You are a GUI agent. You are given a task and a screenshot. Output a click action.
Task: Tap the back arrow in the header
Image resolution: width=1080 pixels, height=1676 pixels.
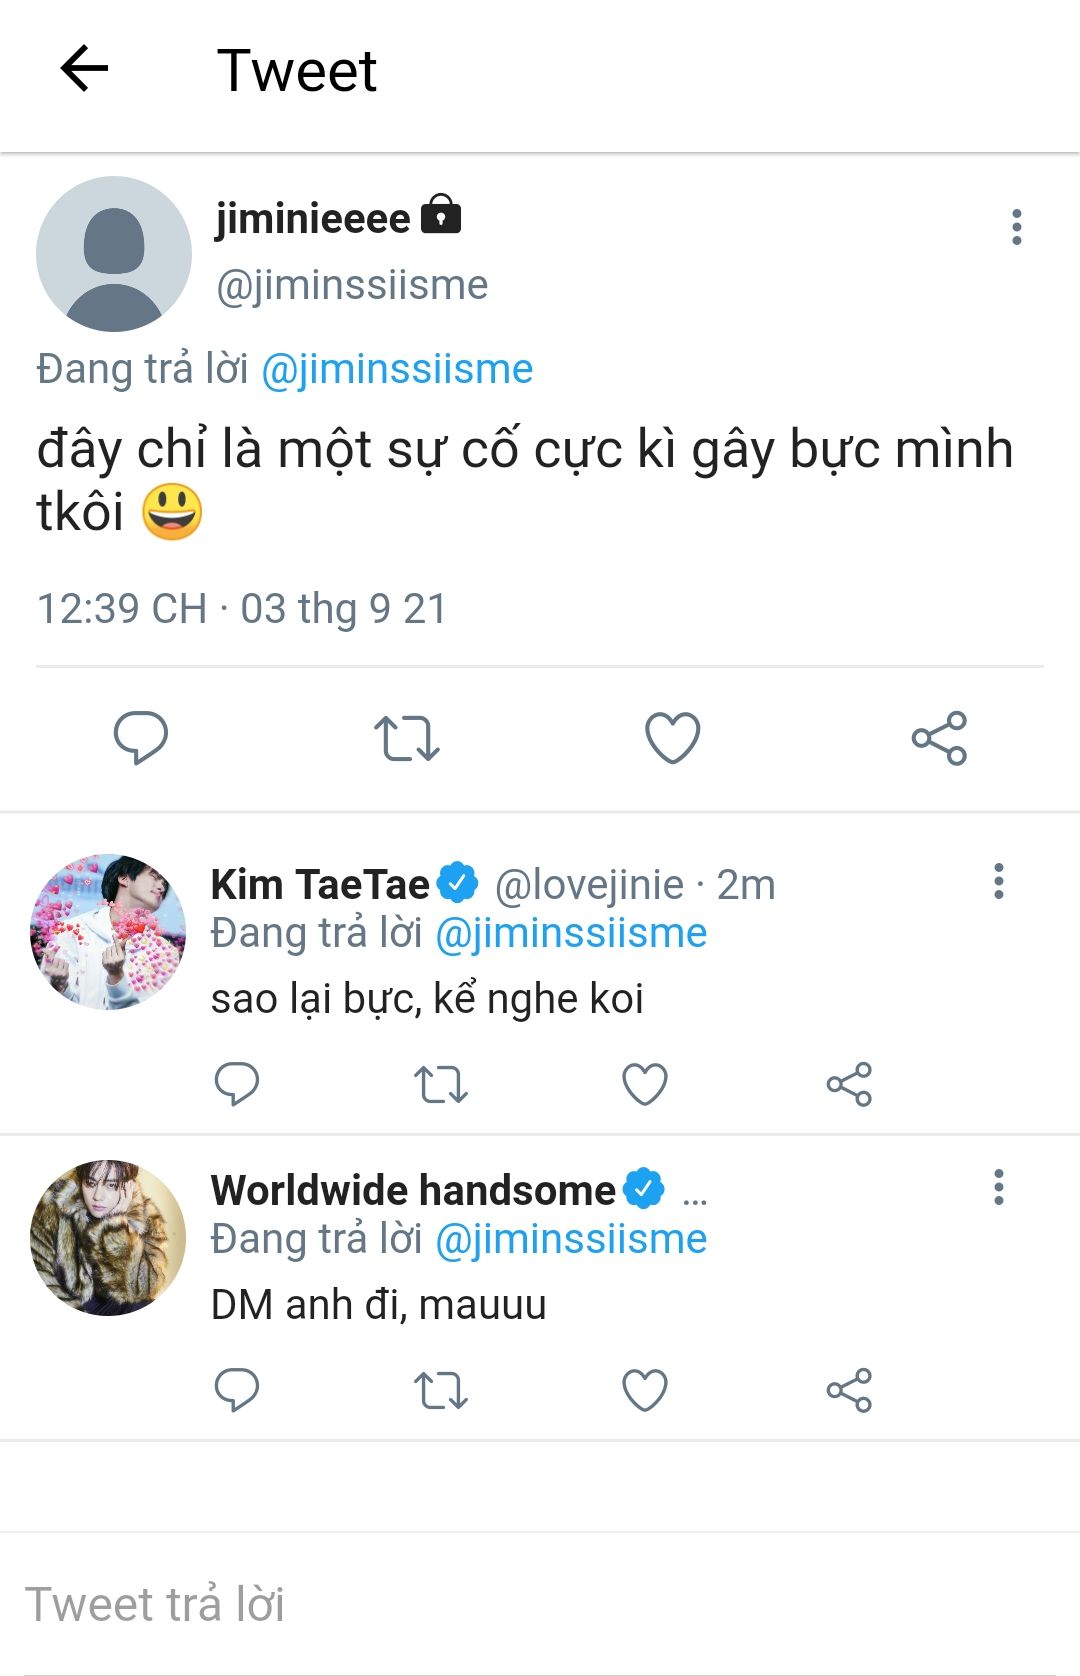pyautogui.click(x=84, y=69)
